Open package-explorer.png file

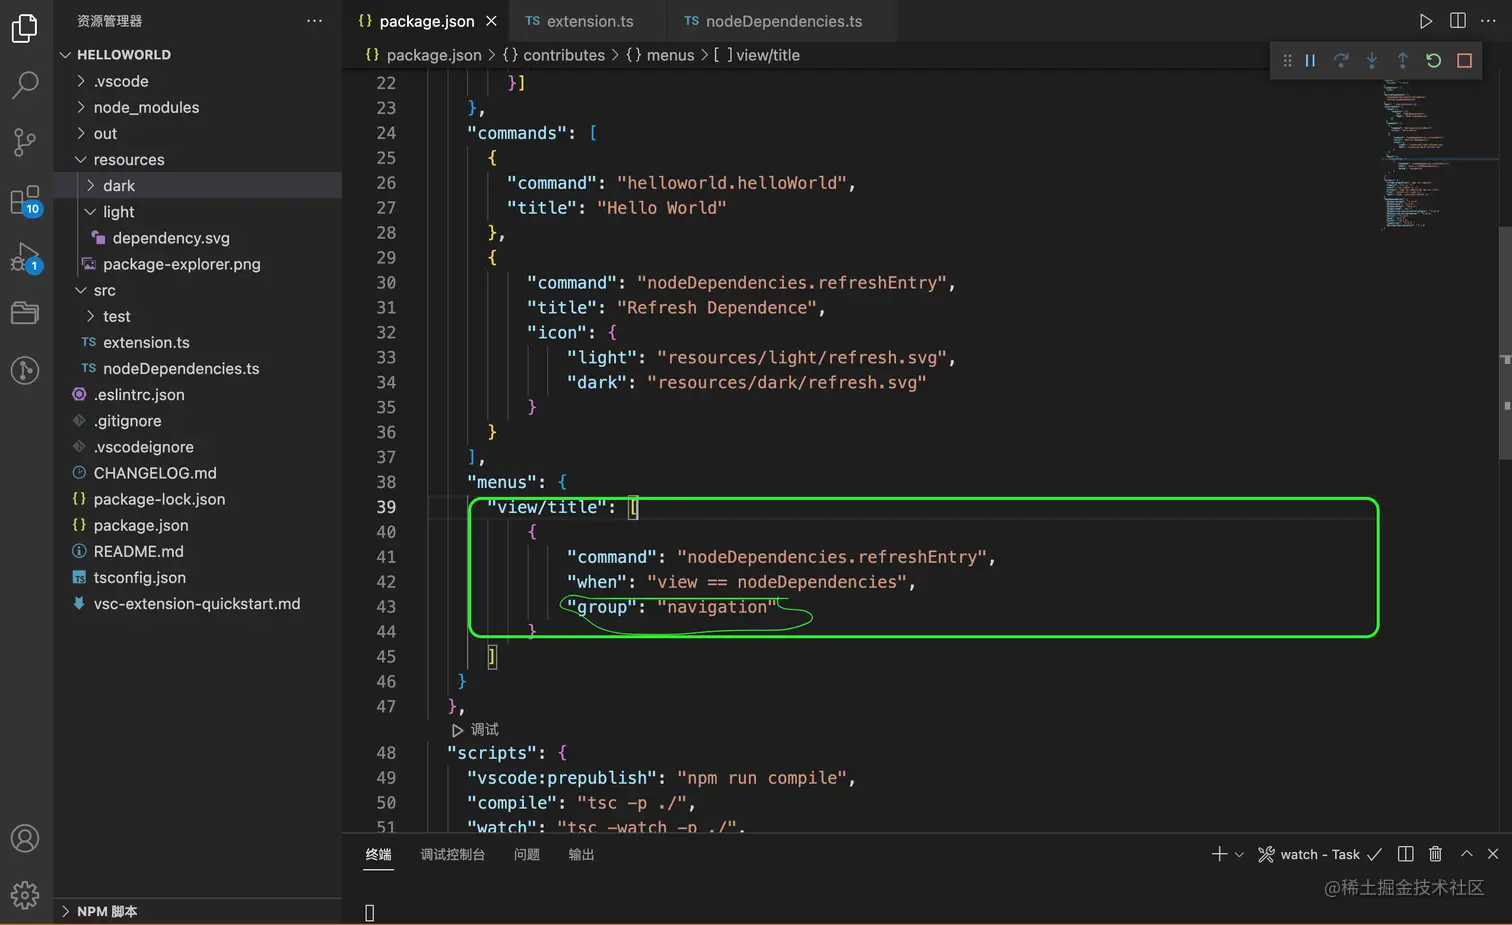(198, 264)
